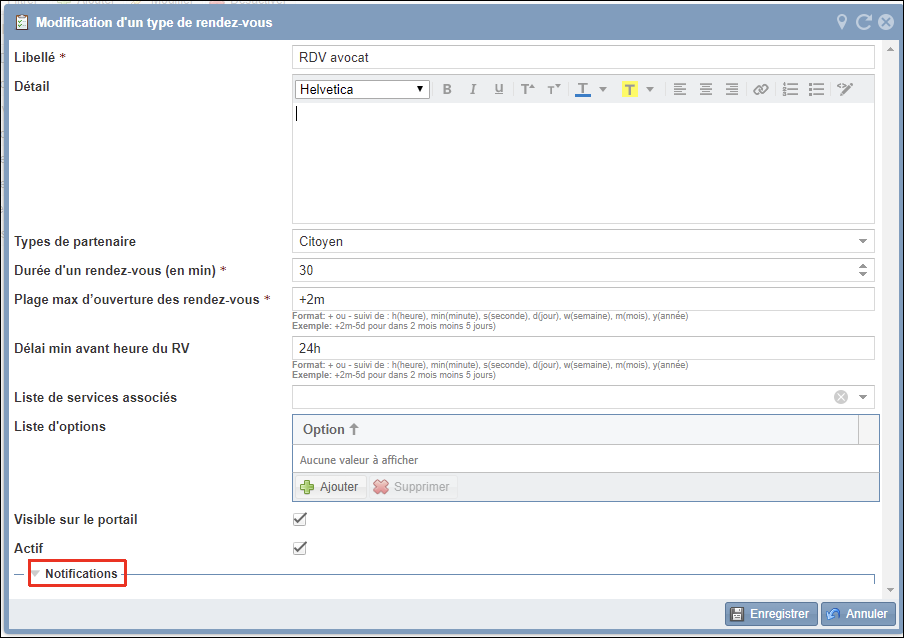Click the Libellé text field
The image size is (904, 638).
(x=583, y=57)
